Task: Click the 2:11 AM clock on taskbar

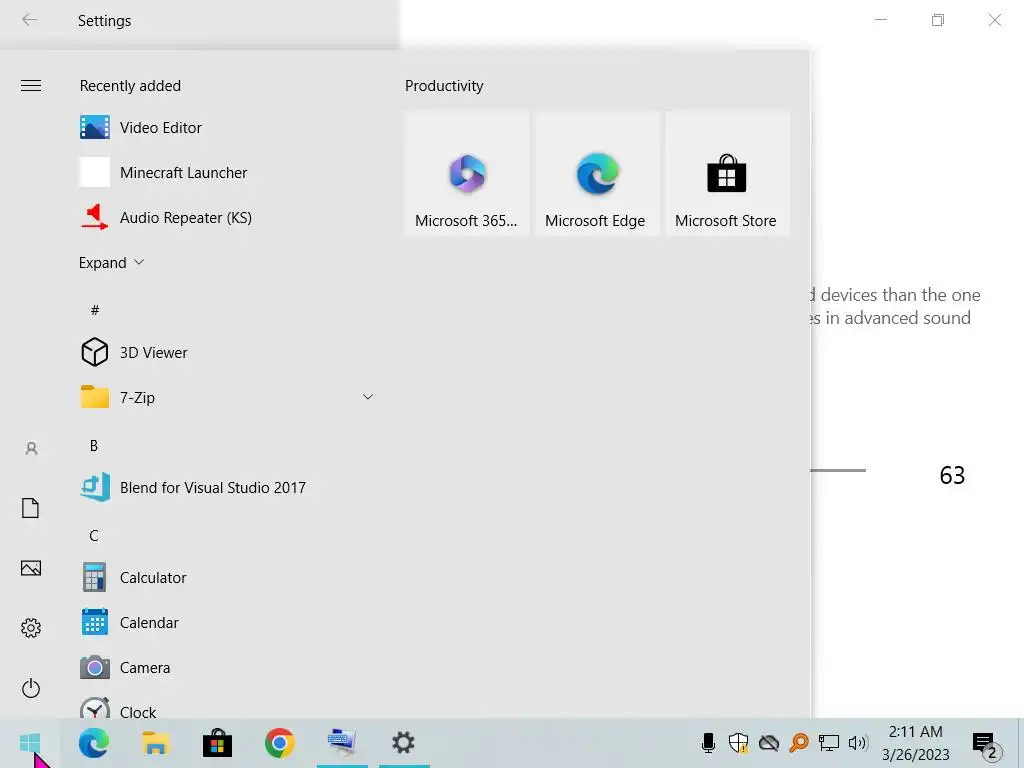Action: (x=916, y=732)
